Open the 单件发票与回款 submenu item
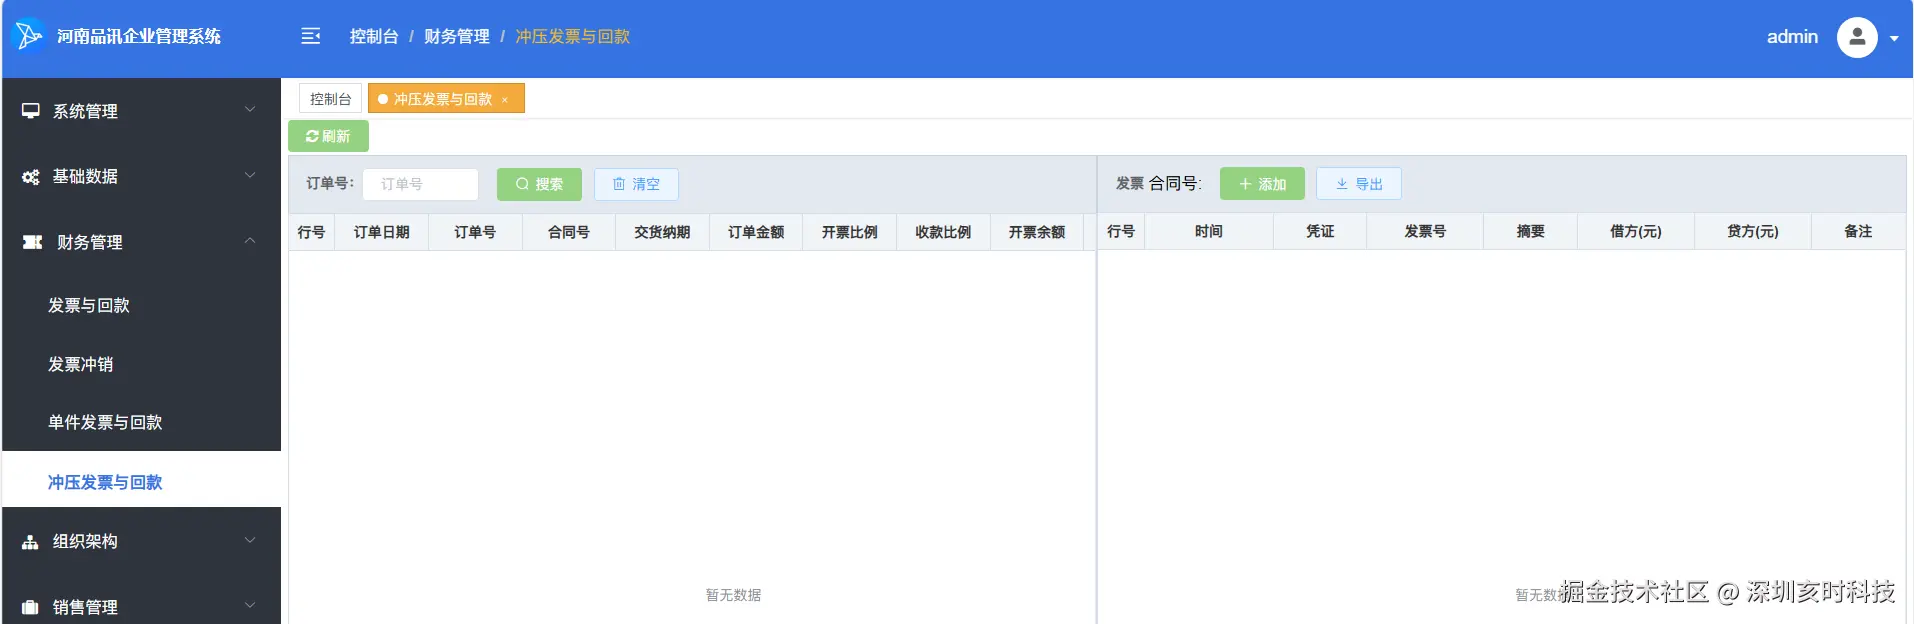 coord(141,422)
